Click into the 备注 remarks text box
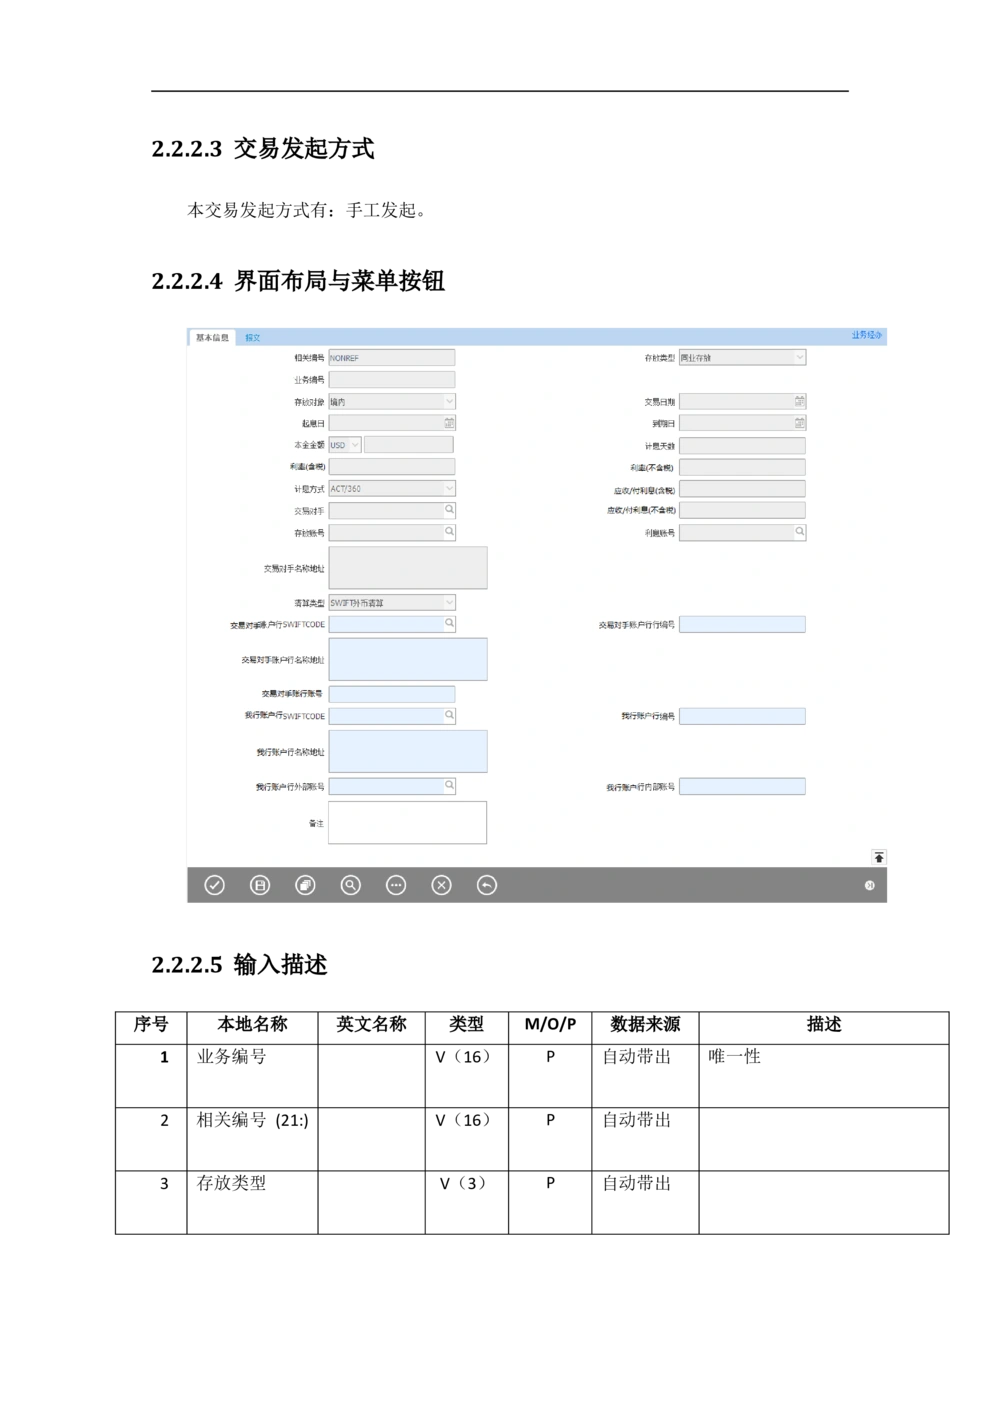Viewport: 1000px width, 1415px height. (x=407, y=822)
